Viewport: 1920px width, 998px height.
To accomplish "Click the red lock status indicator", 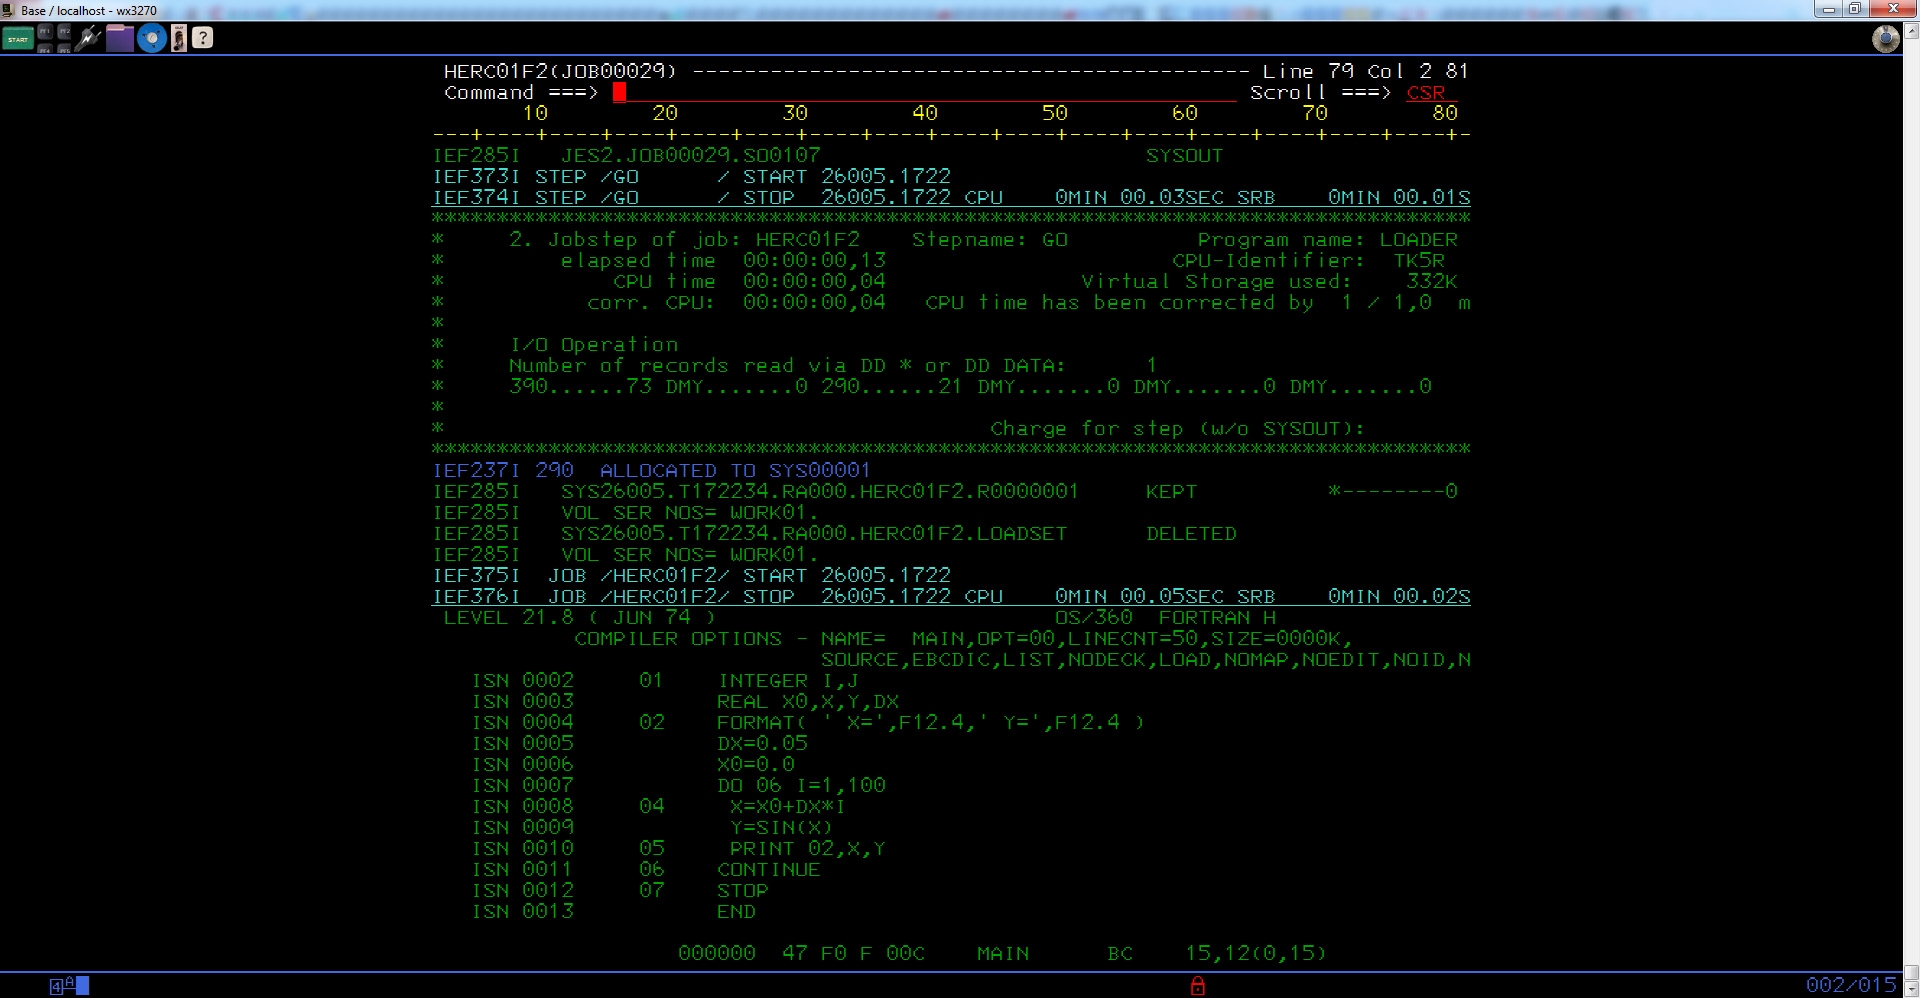I will [x=1197, y=986].
